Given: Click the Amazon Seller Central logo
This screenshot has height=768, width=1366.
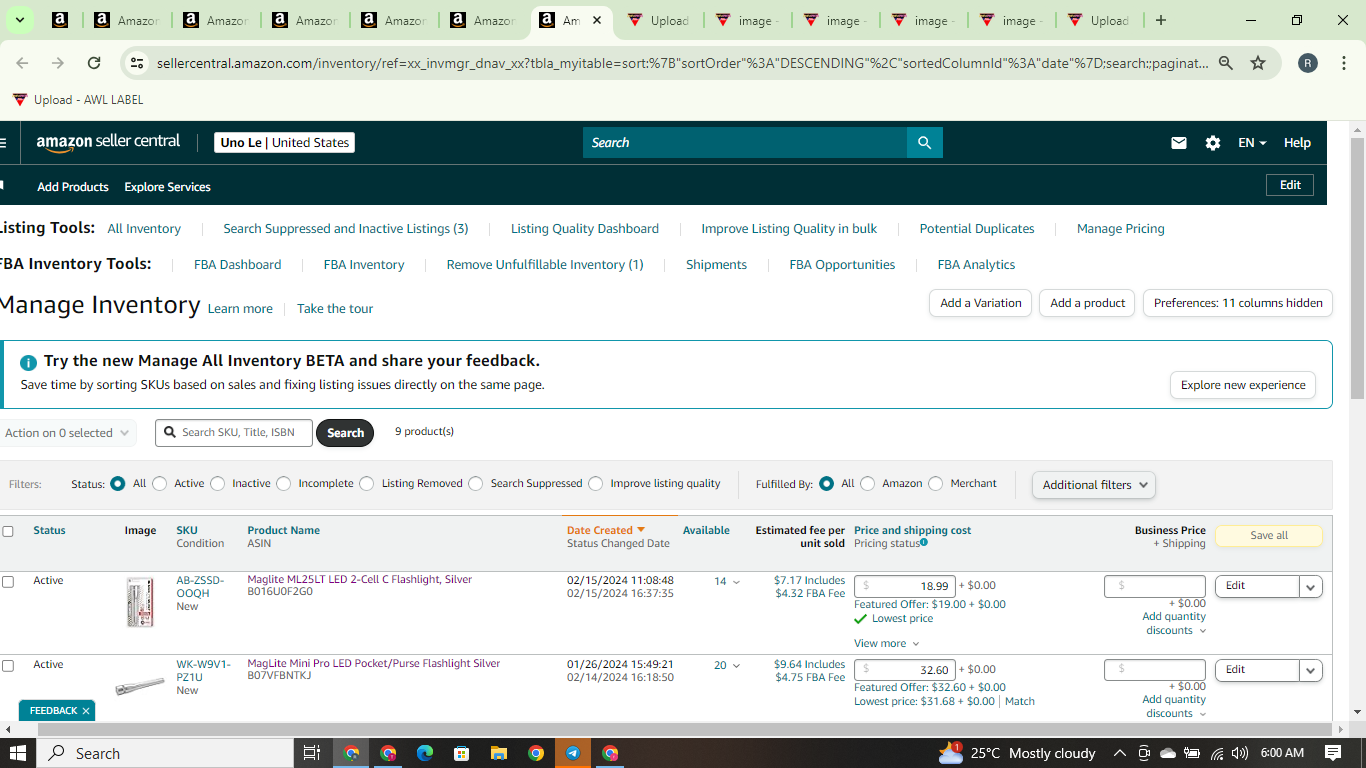Looking at the screenshot, I should pyautogui.click(x=108, y=142).
